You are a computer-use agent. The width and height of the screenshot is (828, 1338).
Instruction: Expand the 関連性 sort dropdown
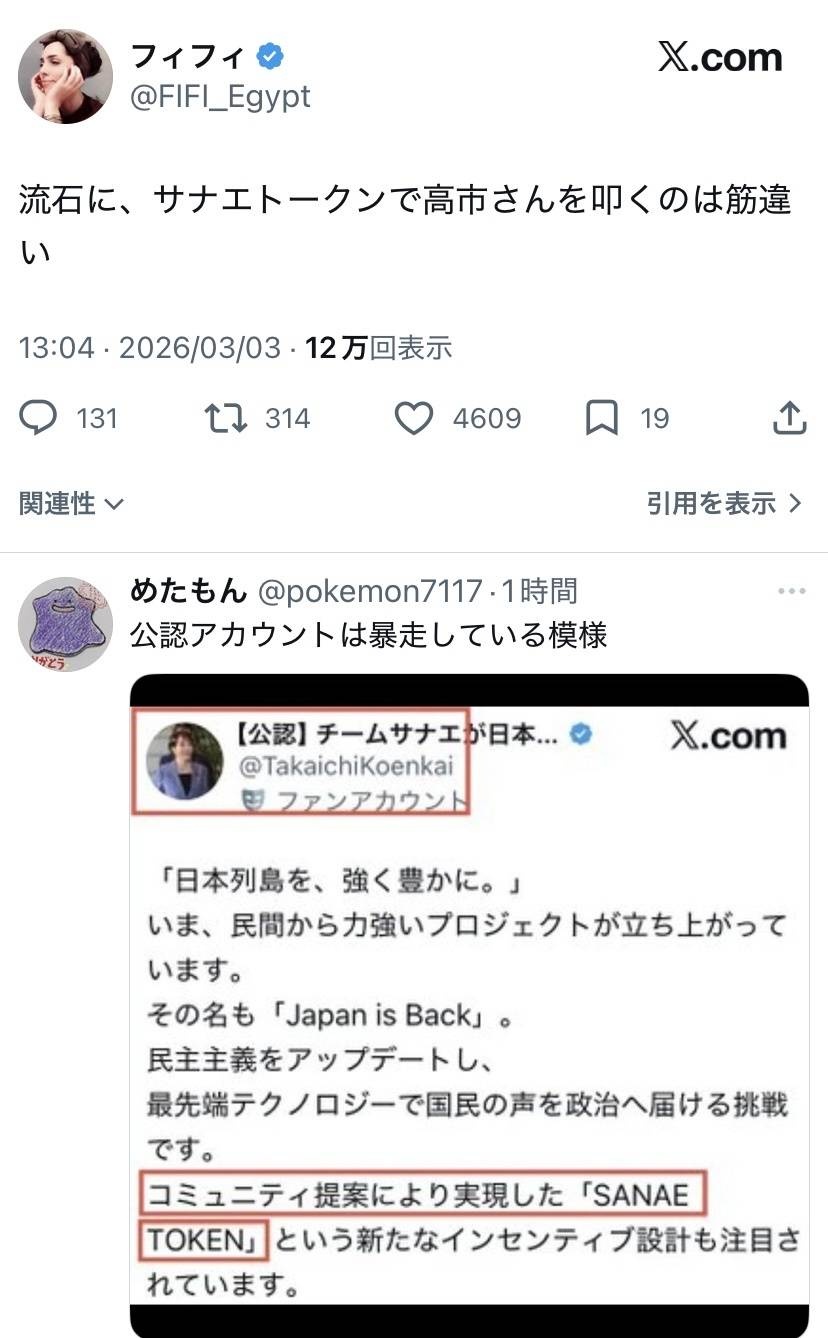(71, 503)
